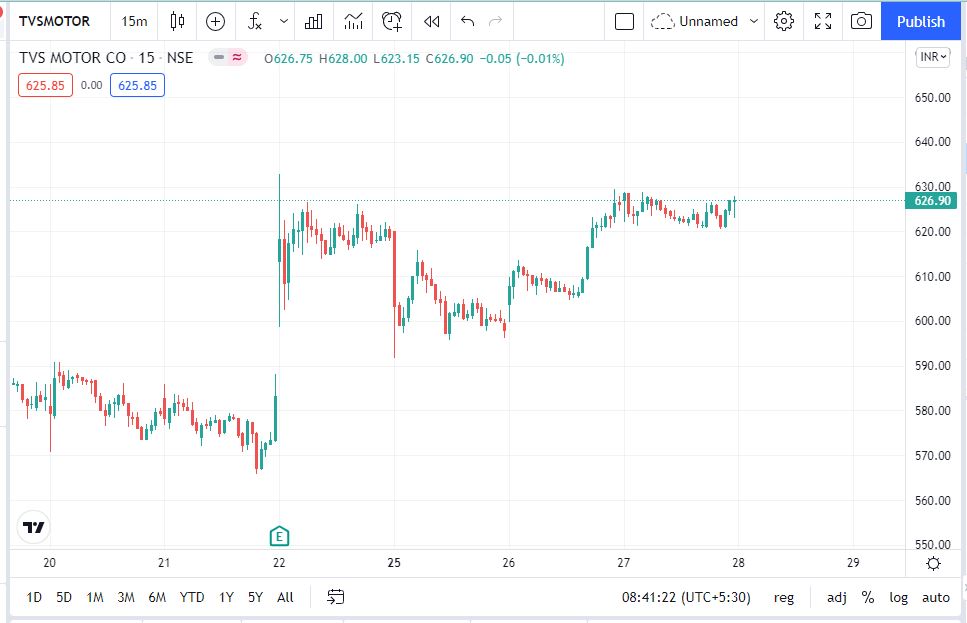
Task: Open chart settings gear in toolbar
Action: tap(784, 21)
